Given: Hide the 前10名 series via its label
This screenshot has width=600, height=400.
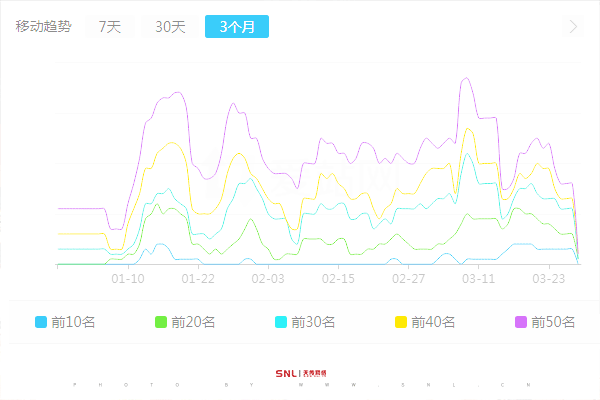Looking at the screenshot, I should pyautogui.click(x=73, y=322).
